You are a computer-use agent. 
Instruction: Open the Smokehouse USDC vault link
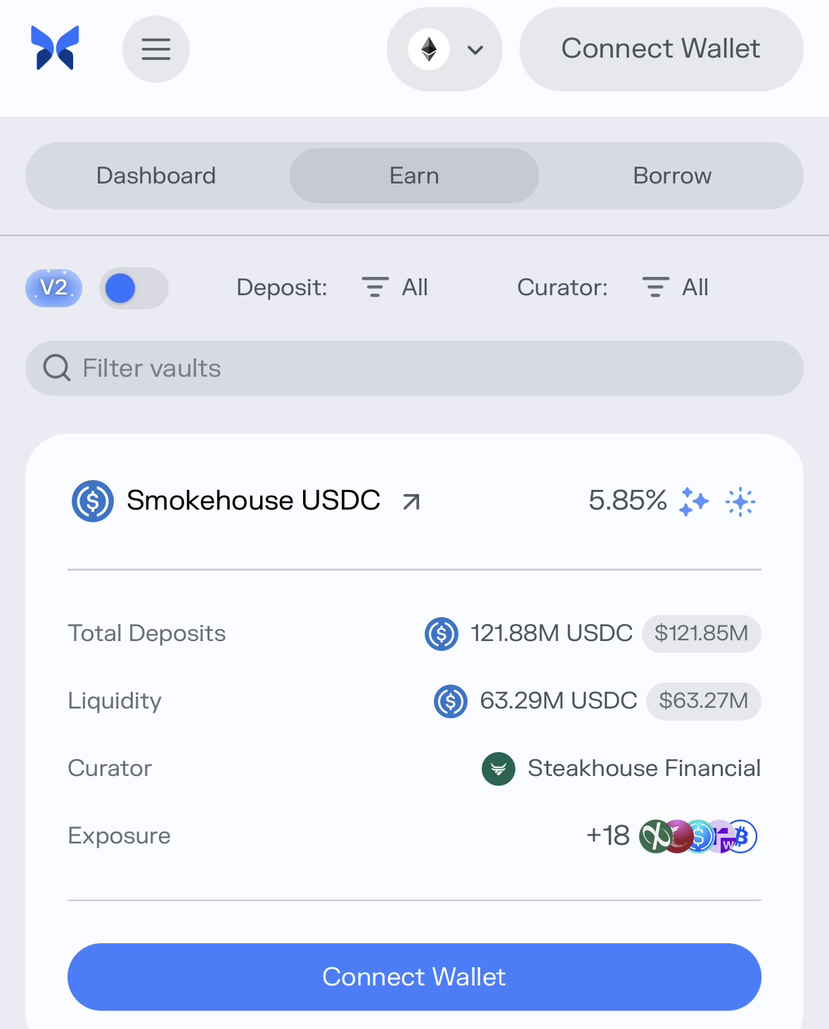coord(253,501)
